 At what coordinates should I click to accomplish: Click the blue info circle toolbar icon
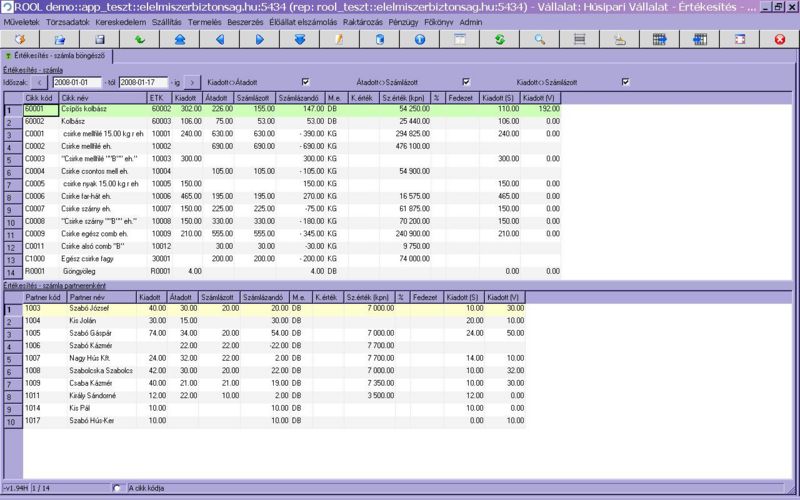(420, 40)
